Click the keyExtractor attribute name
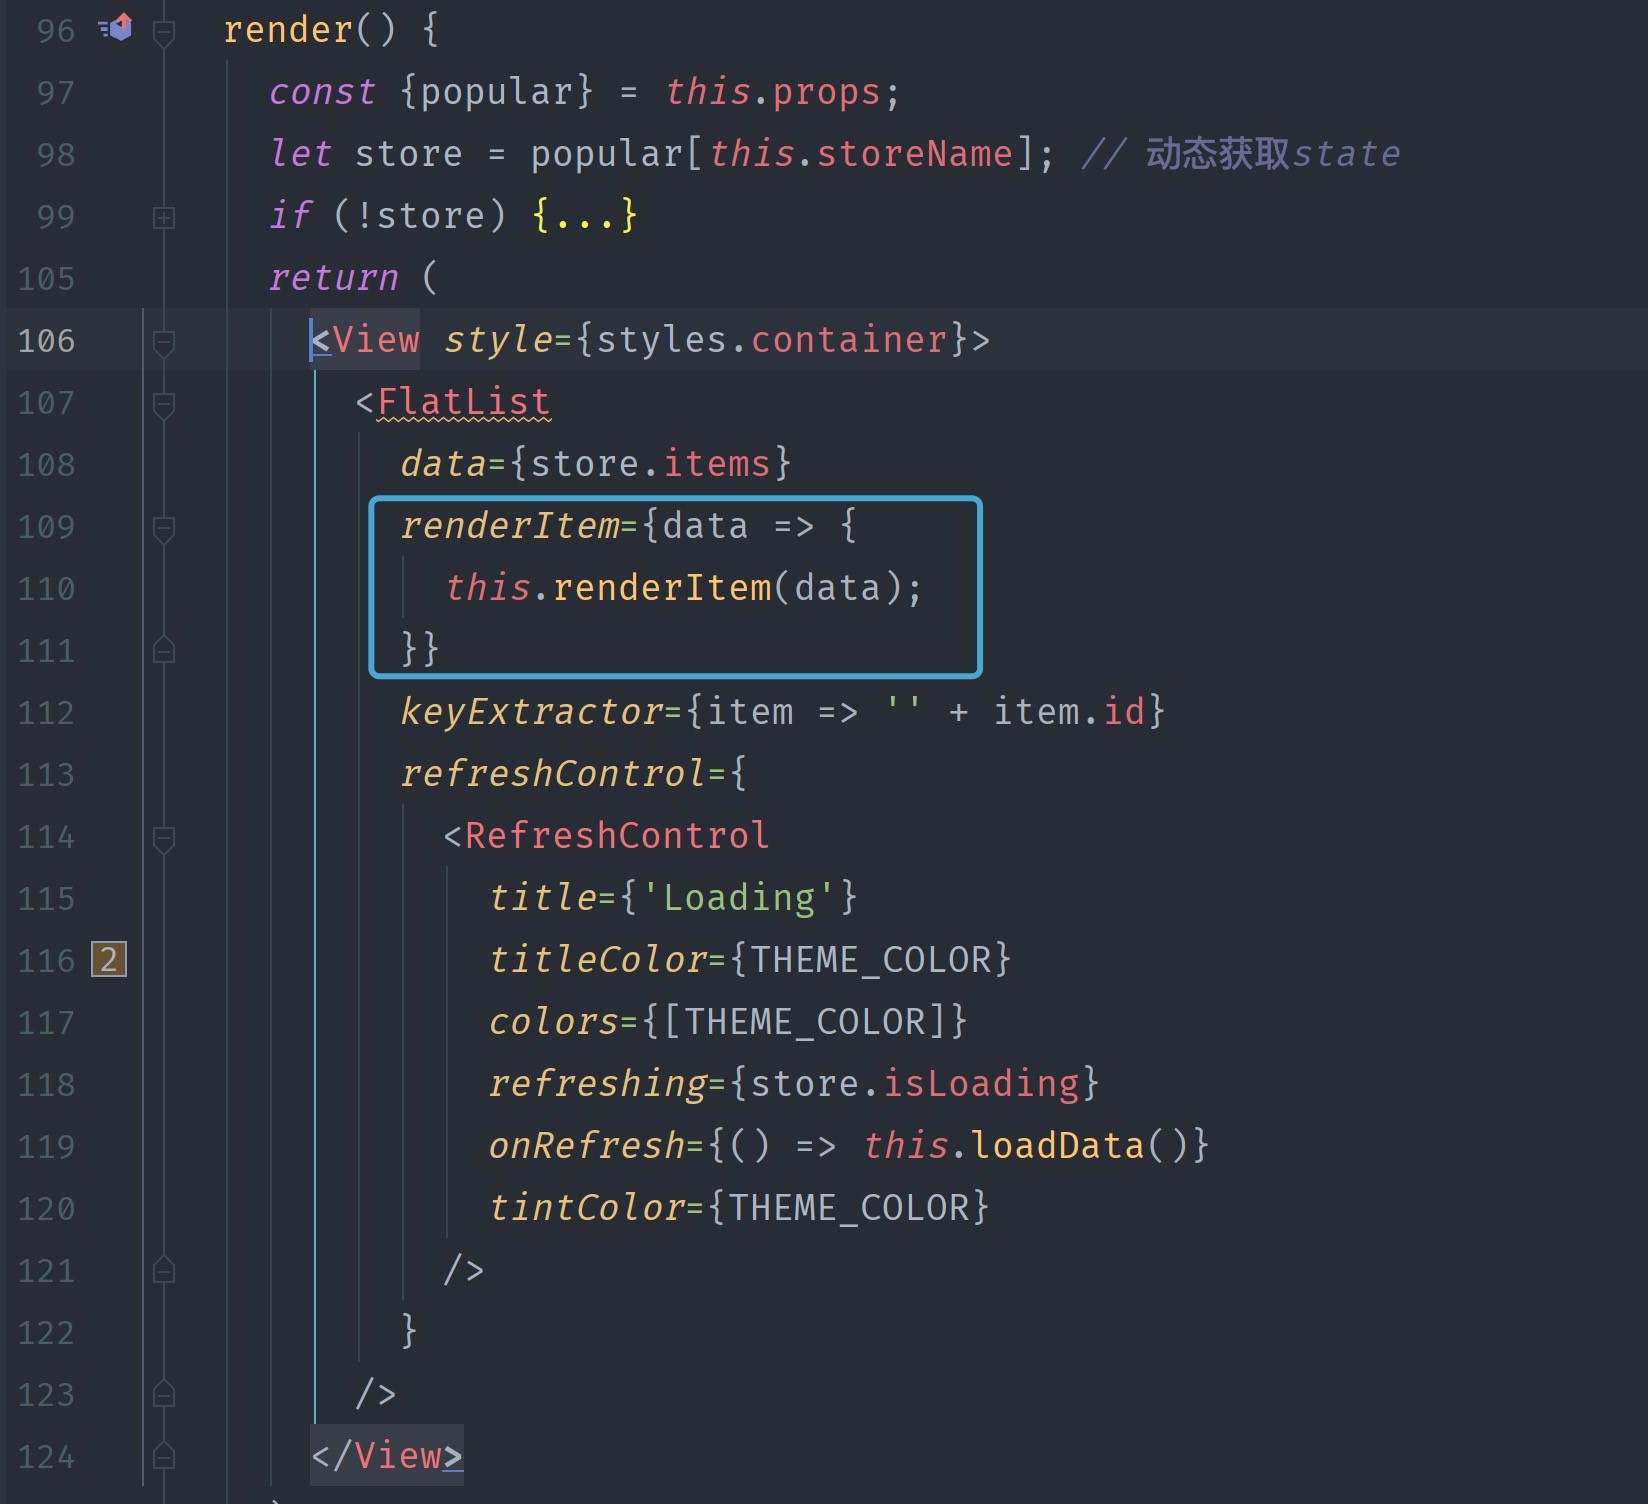The image size is (1648, 1504). pos(532,712)
